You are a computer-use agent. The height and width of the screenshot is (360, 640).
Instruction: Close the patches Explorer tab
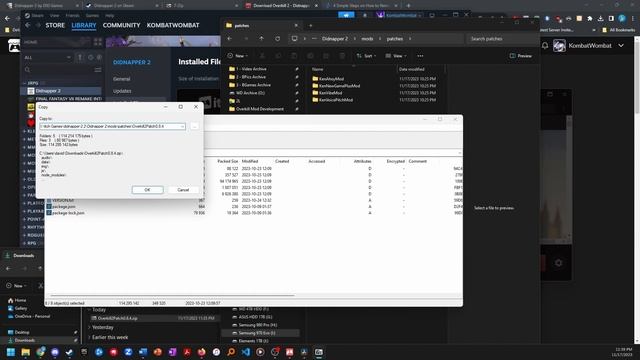point(296,25)
